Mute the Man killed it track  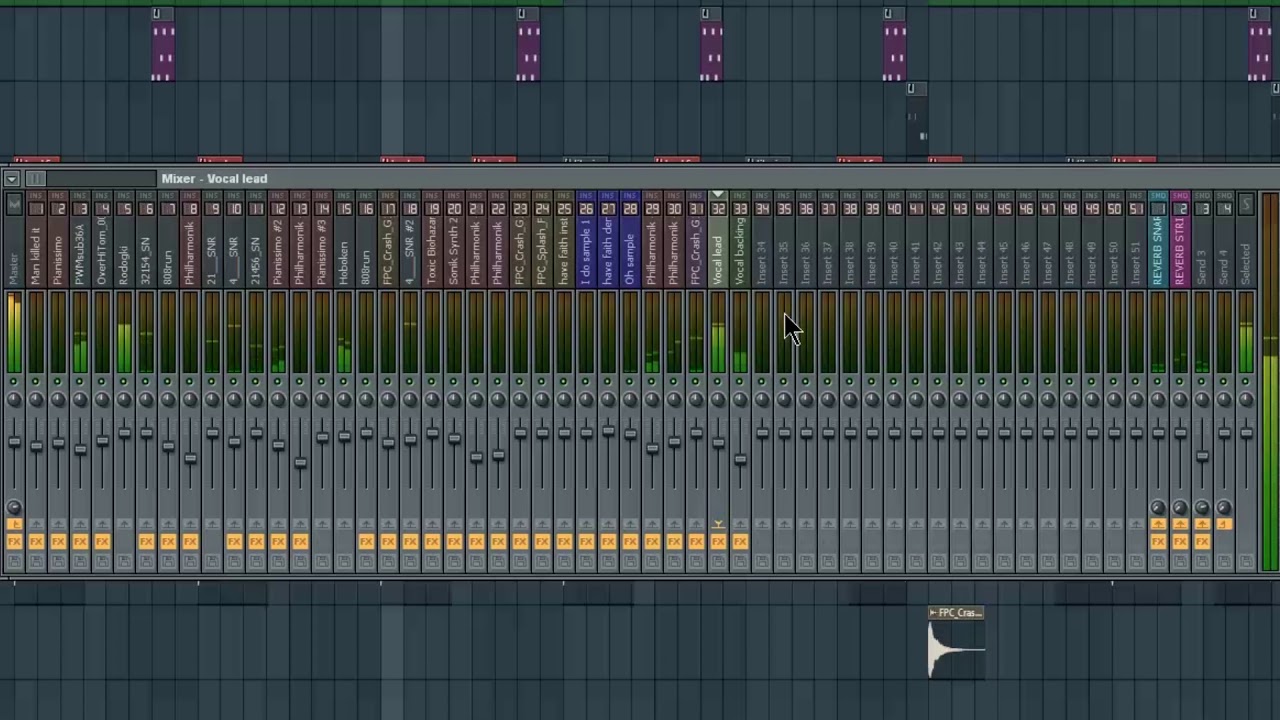(x=36, y=382)
